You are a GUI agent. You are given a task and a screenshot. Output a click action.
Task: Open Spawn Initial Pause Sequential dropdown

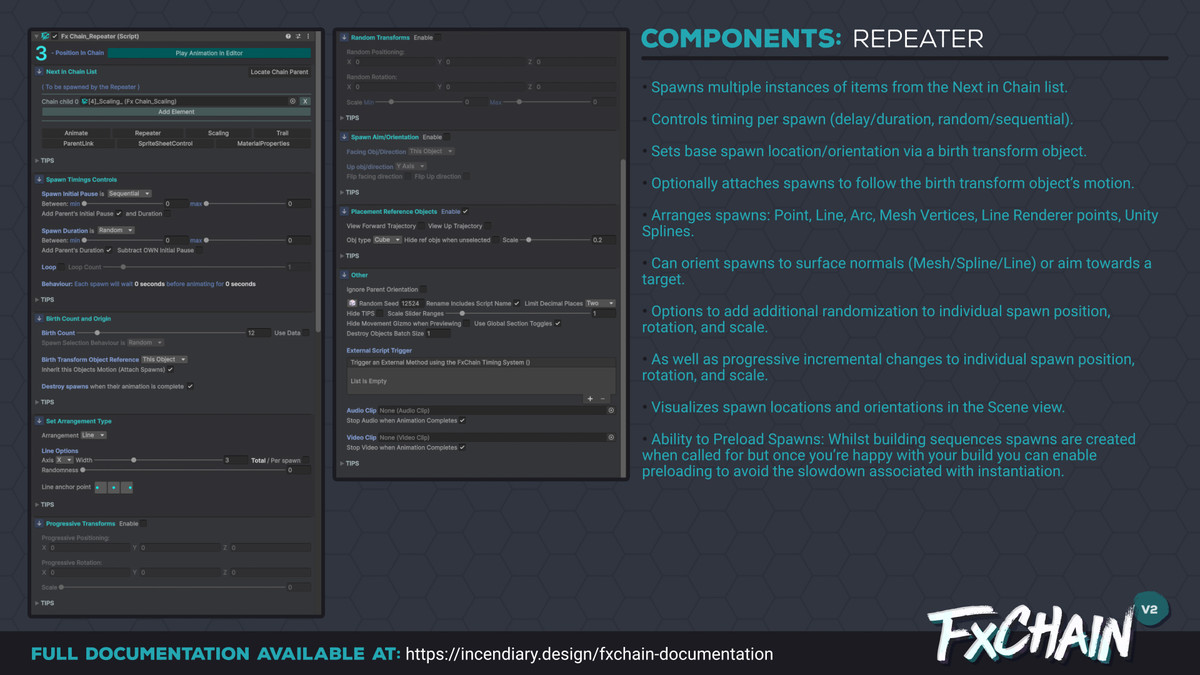129,193
